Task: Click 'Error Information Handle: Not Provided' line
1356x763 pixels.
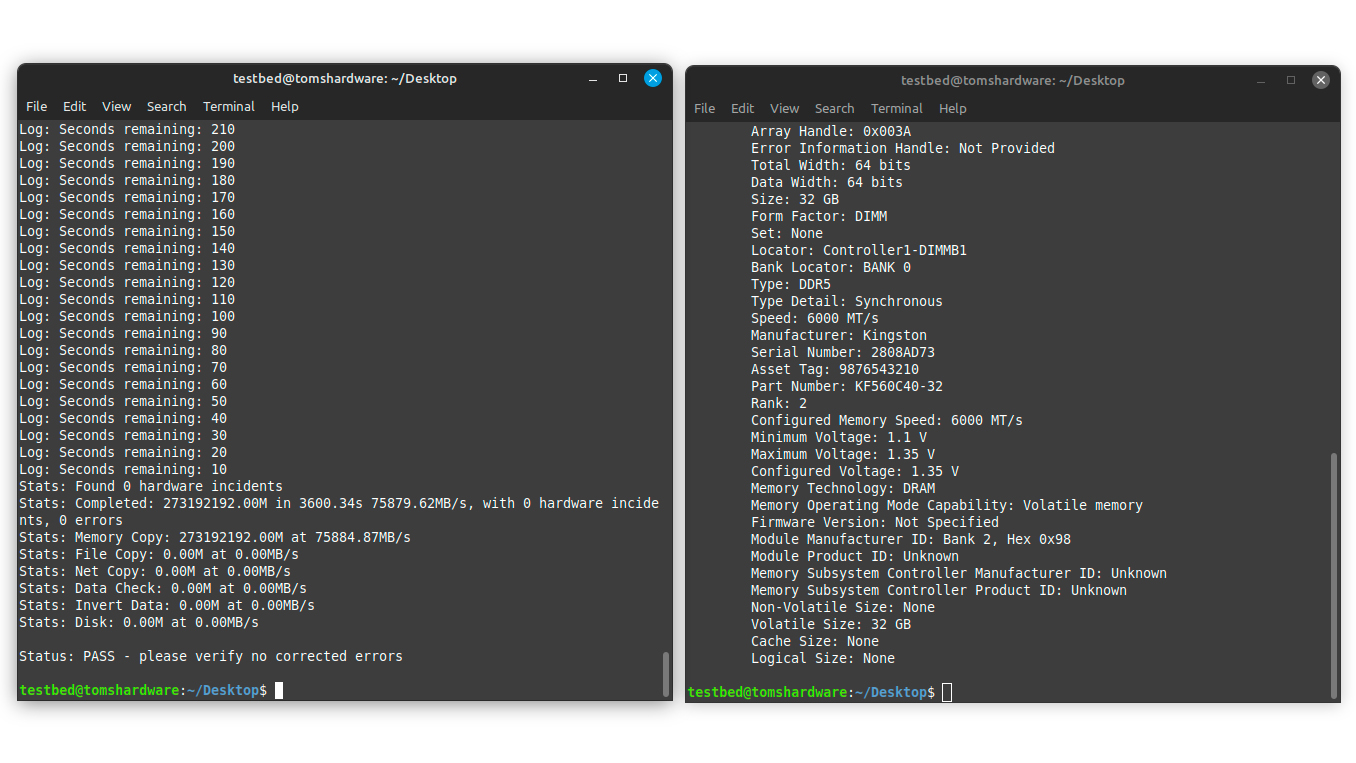Action: coord(903,148)
